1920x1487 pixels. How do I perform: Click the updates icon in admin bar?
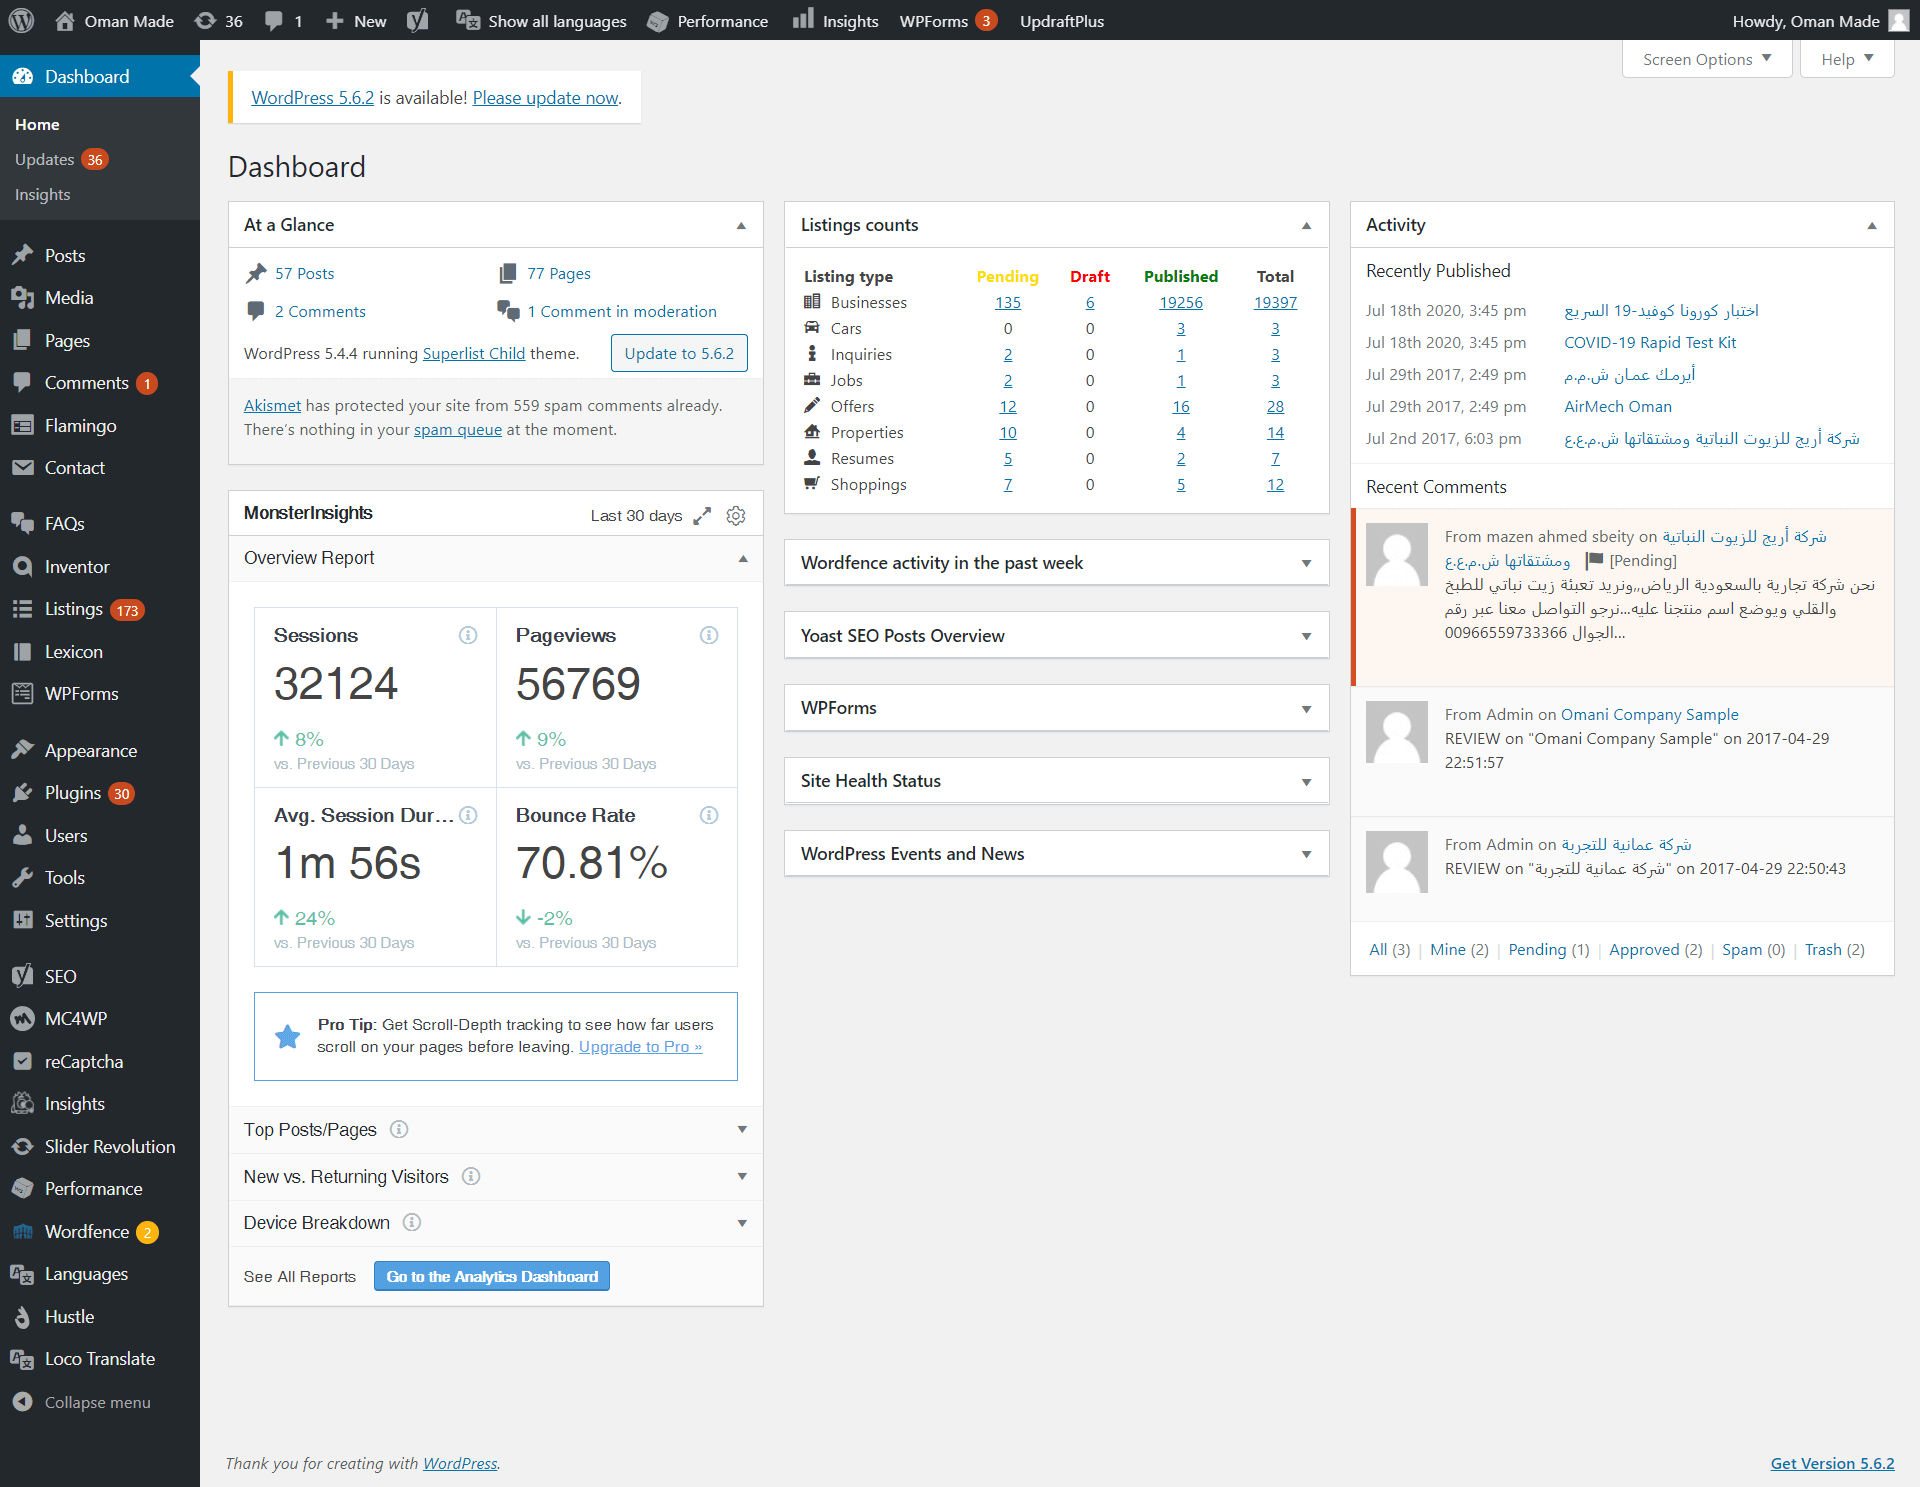coord(206,21)
